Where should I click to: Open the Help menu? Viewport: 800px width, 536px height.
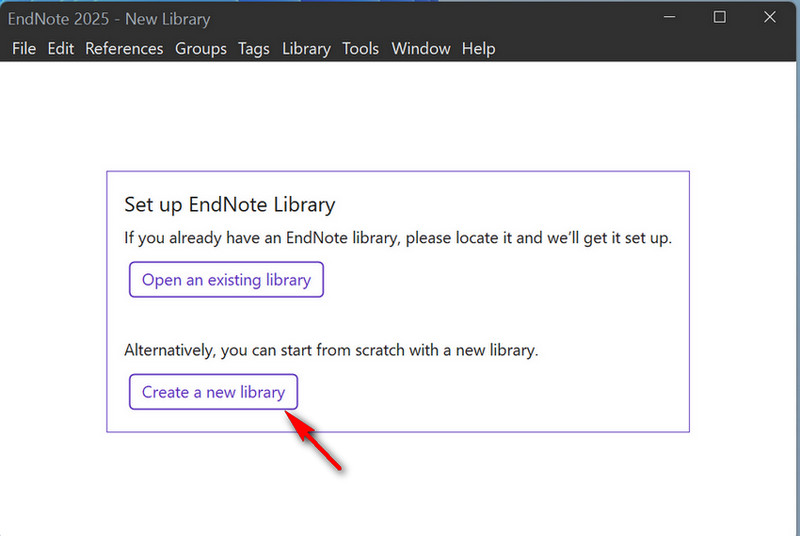point(478,48)
